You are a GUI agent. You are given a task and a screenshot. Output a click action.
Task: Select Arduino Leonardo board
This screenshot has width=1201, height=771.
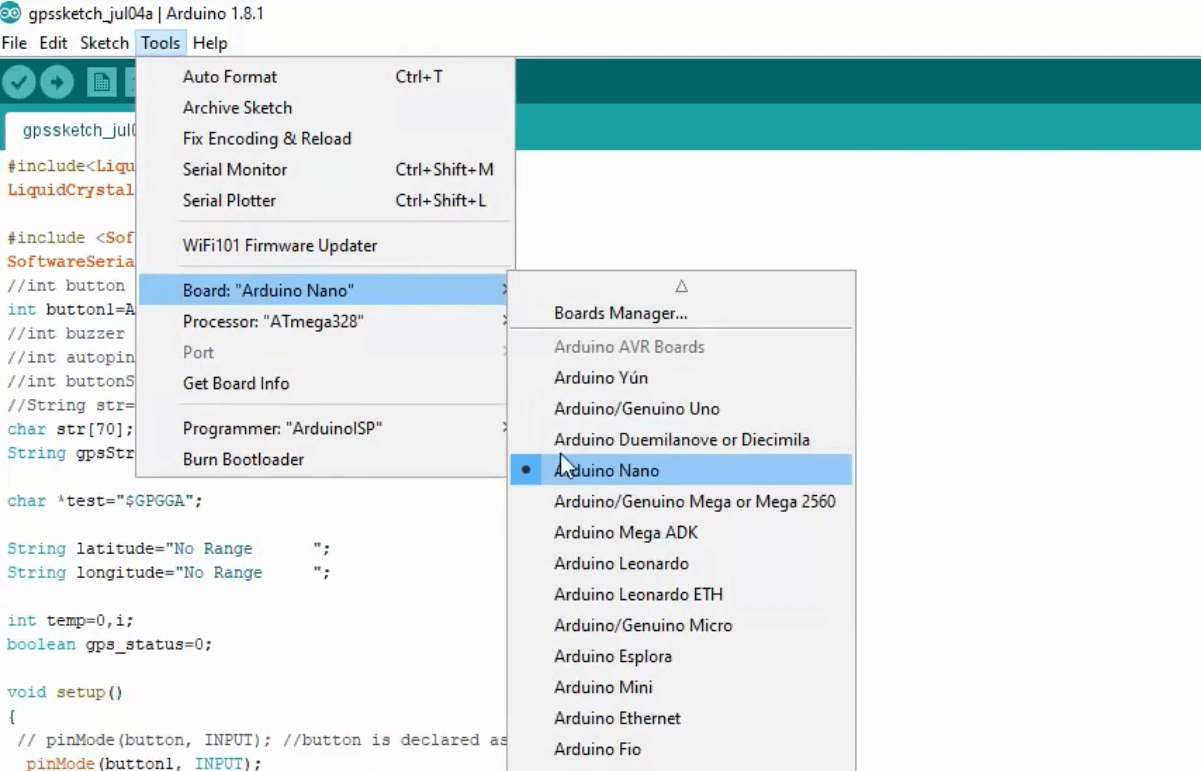coord(681,563)
